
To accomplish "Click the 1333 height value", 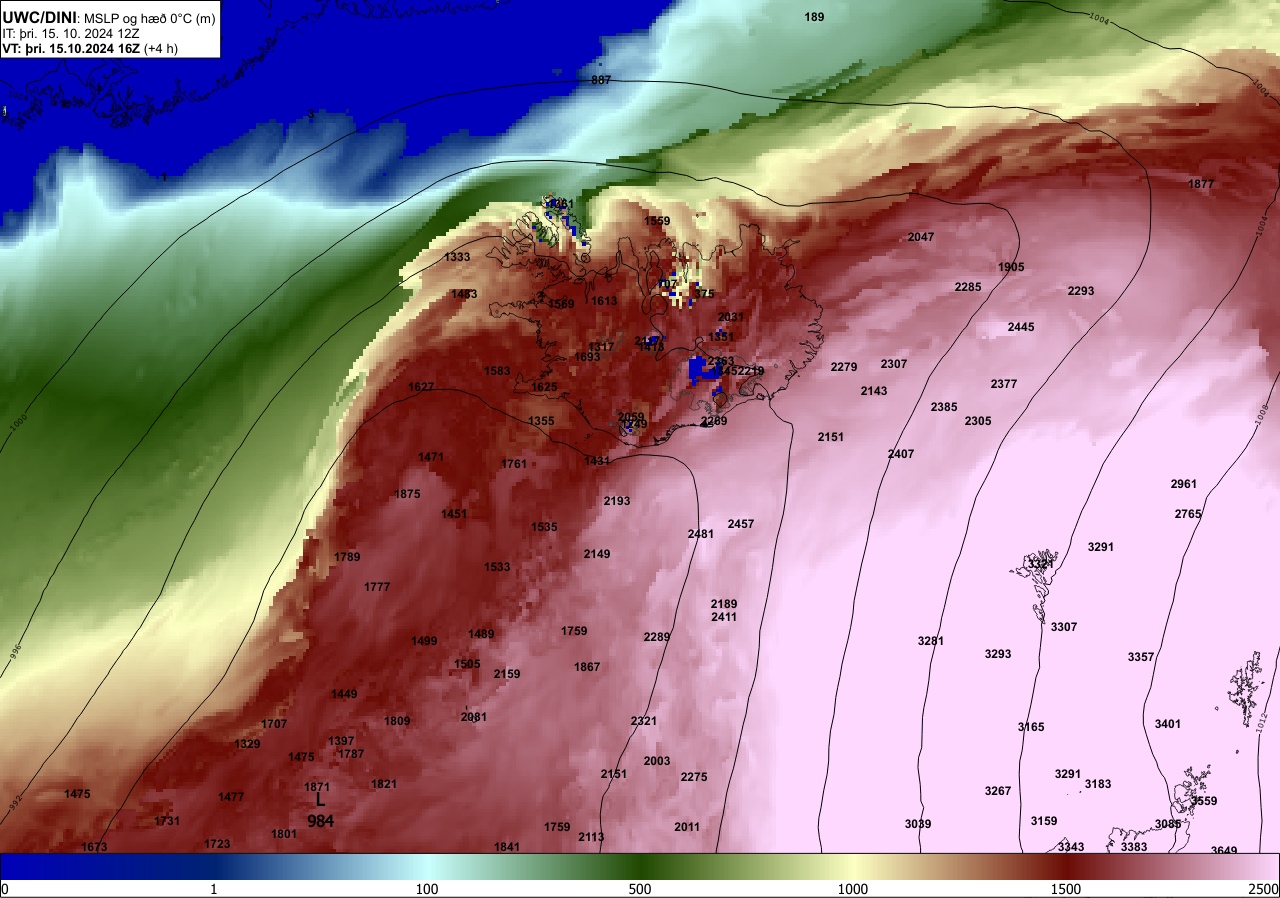I will tap(457, 257).
